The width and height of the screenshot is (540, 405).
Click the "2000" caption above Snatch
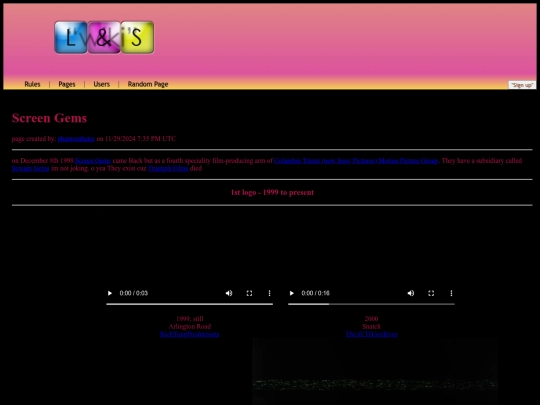[x=371, y=319]
